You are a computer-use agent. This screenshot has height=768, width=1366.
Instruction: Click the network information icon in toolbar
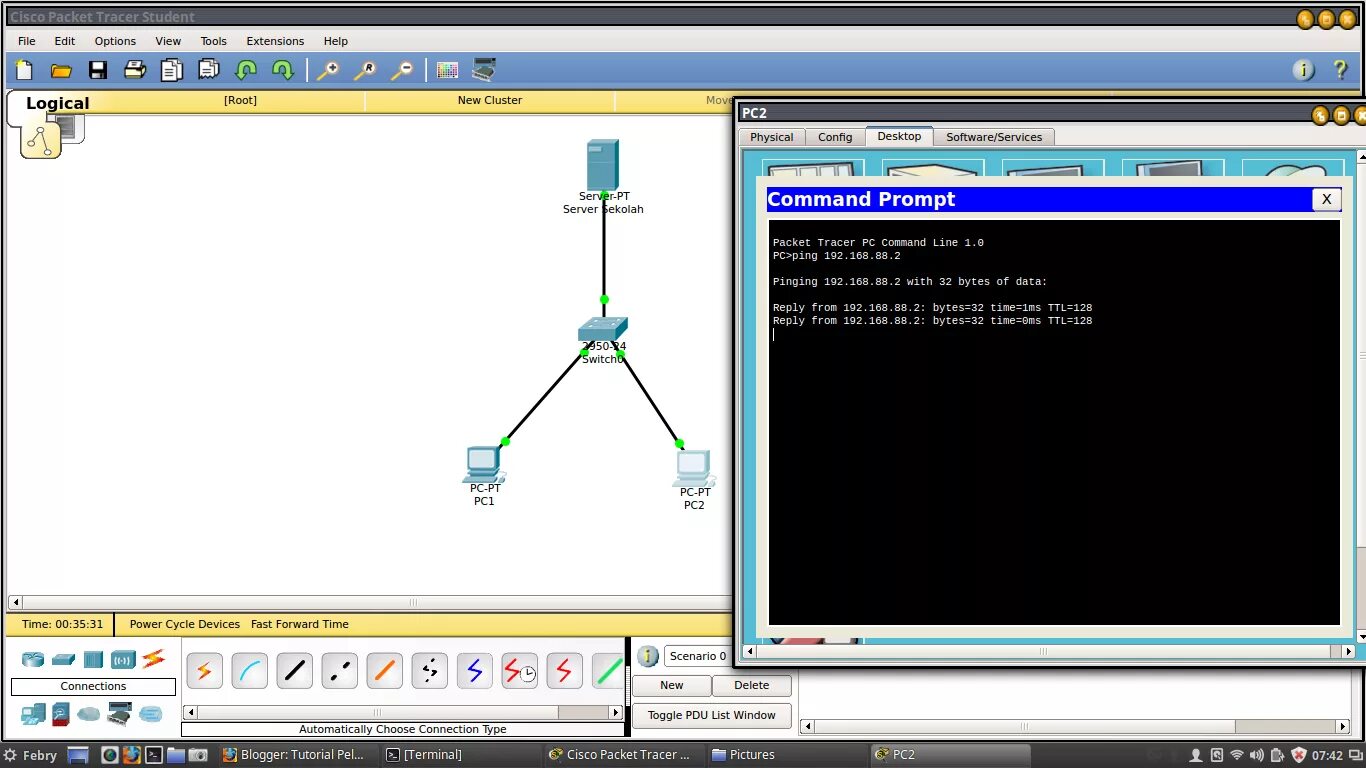pos(1304,70)
